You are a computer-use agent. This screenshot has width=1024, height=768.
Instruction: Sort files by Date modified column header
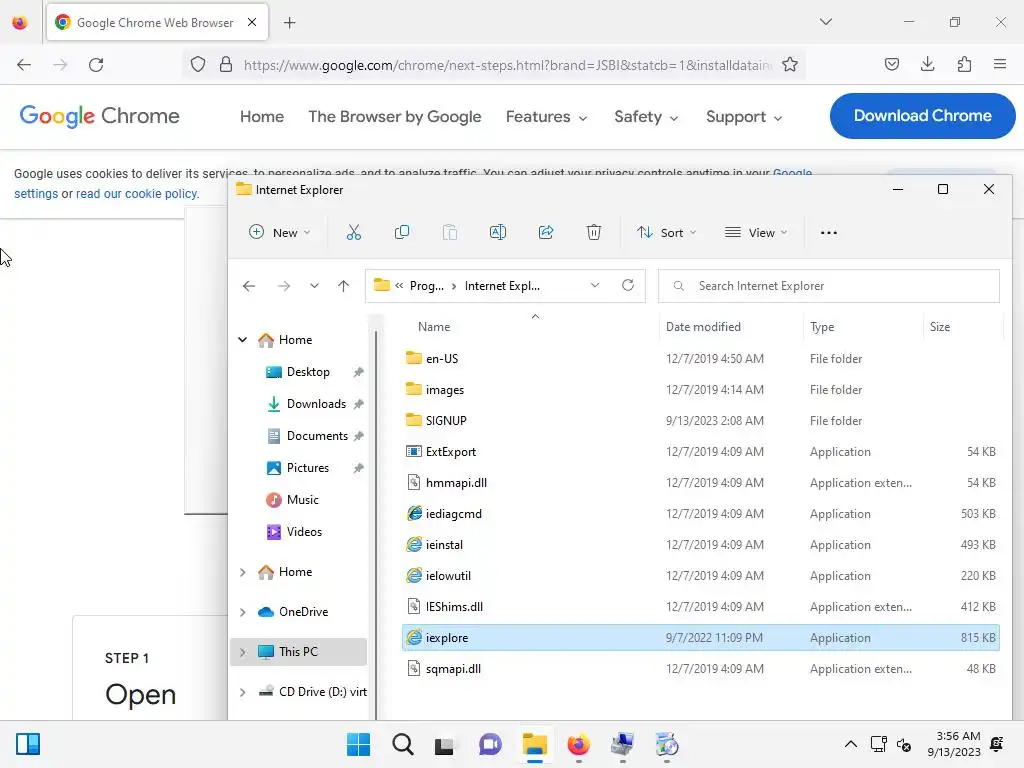coord(703,327)
